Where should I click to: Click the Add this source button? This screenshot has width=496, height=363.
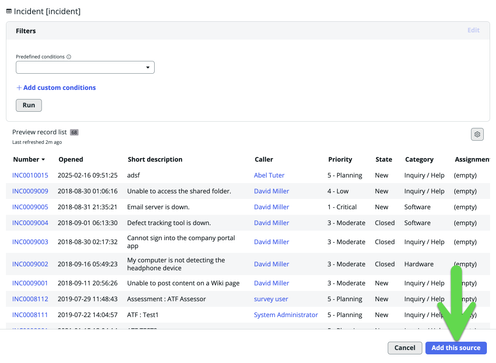pos(456,348)
